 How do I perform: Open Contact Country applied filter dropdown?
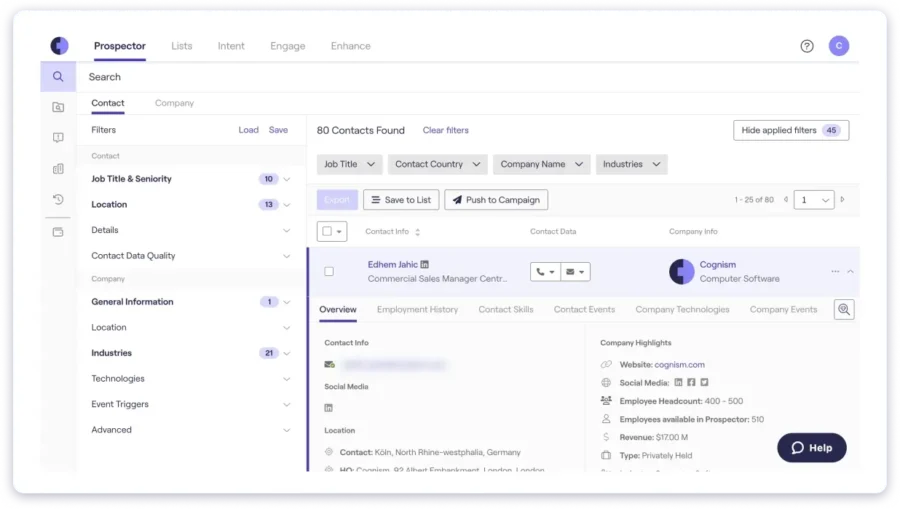pos(437,164)
